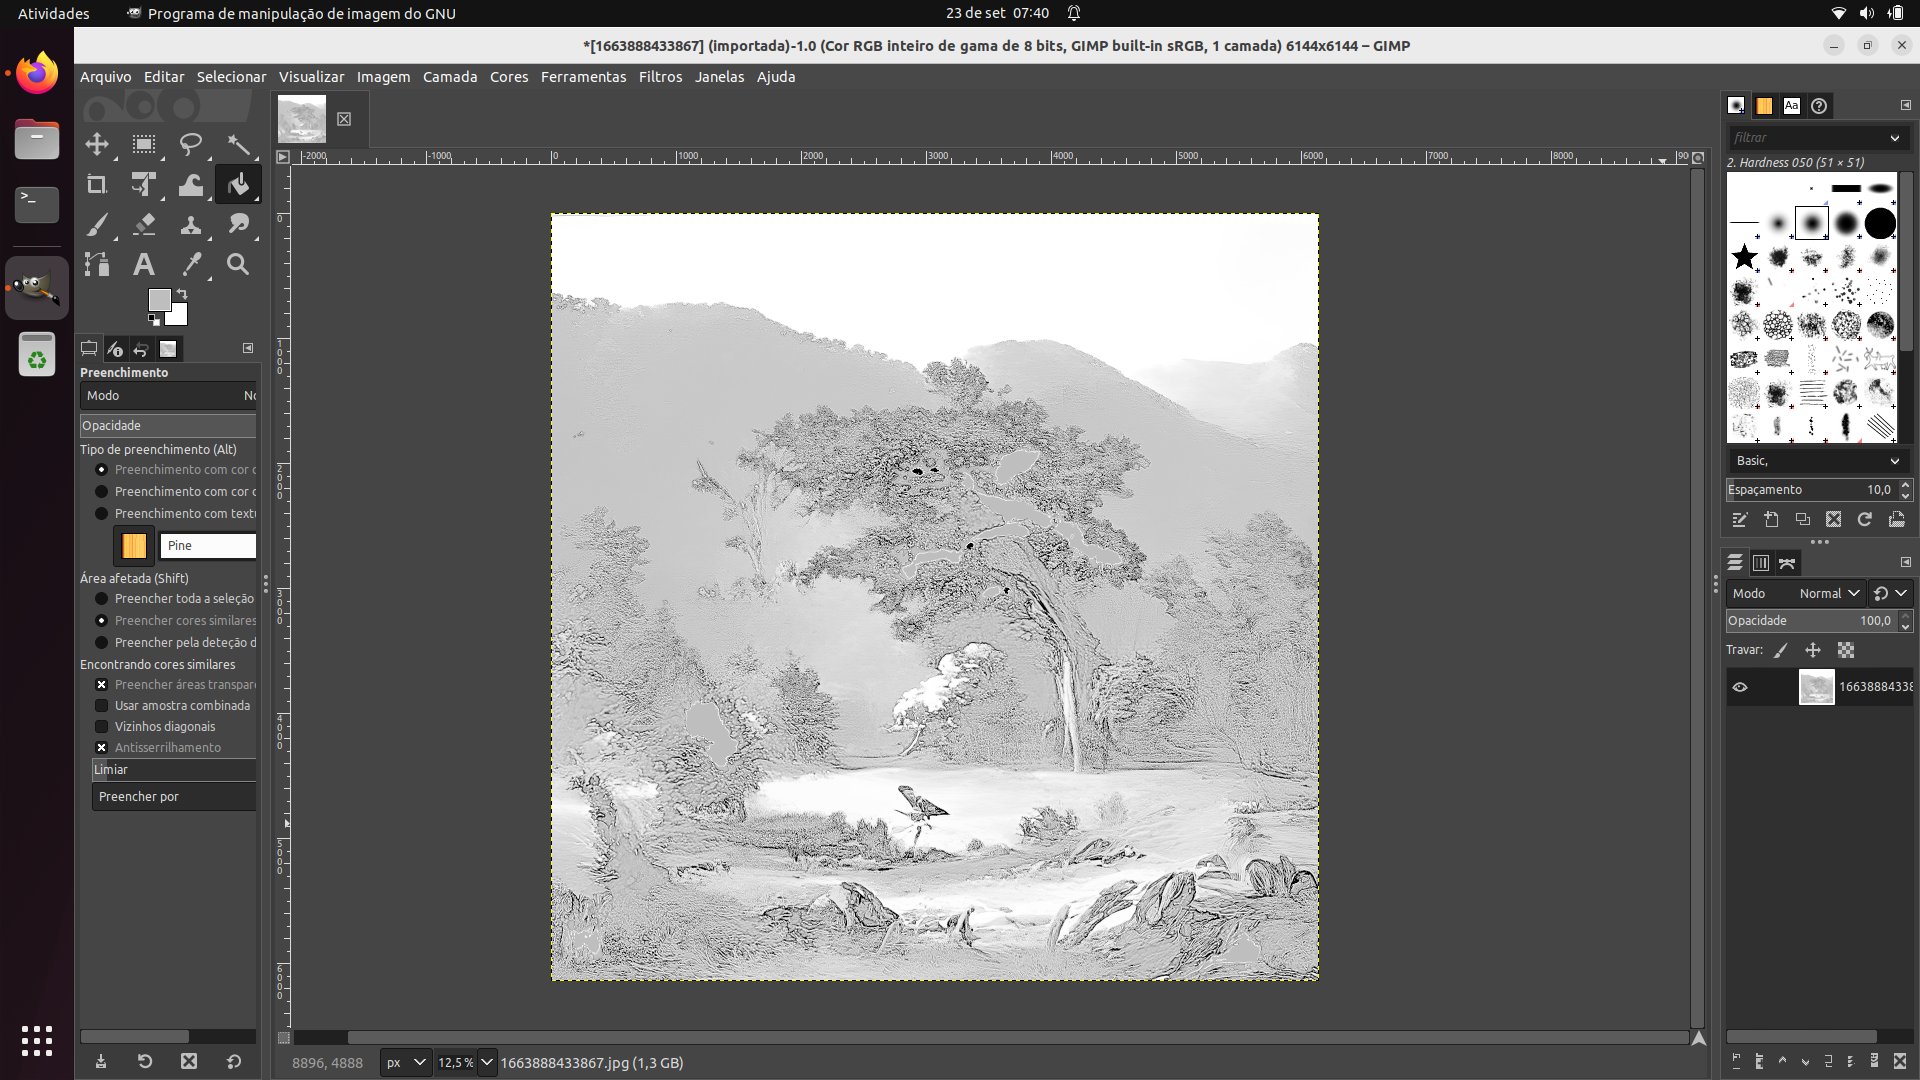Image resolution: width=1920 pixels, height=1080 pixels.
Task: Refresh the brushes list
Action: click(x=1864, y=519)
